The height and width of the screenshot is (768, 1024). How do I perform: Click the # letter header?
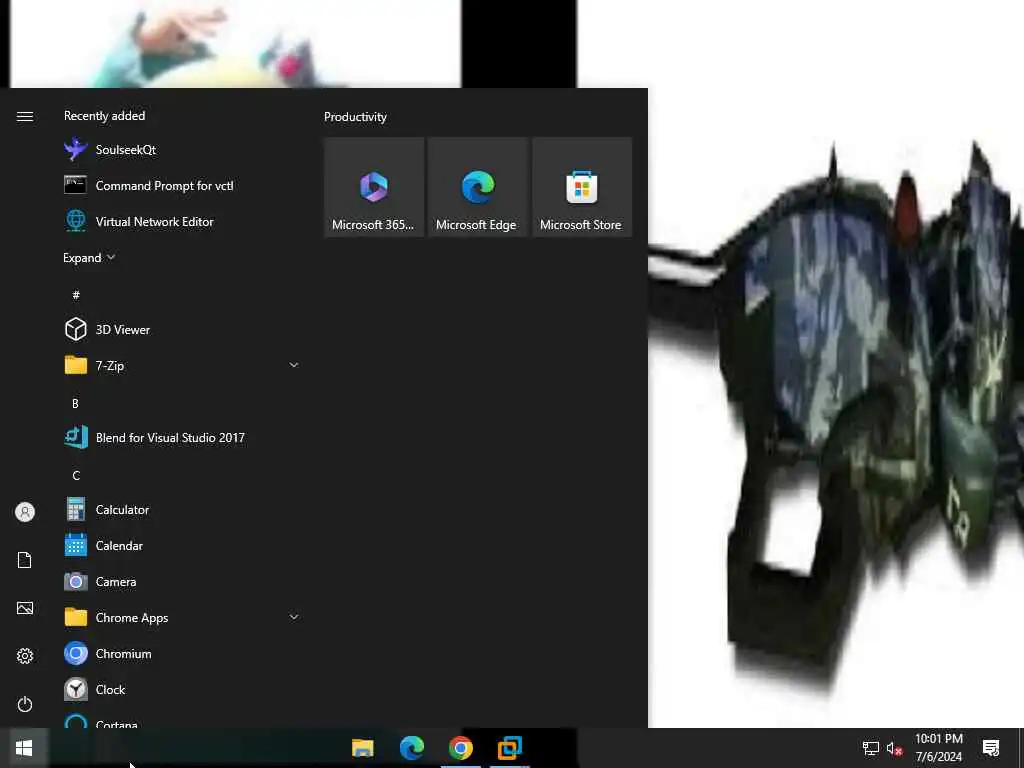pyautogui.click(x=76, y=295)
